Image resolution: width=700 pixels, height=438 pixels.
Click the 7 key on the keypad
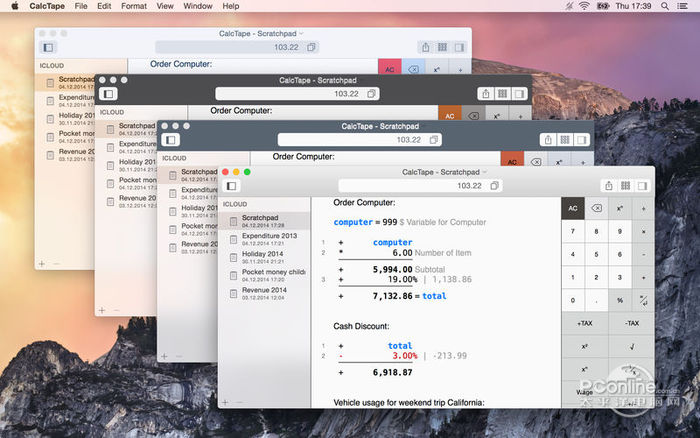click(573, 231)
